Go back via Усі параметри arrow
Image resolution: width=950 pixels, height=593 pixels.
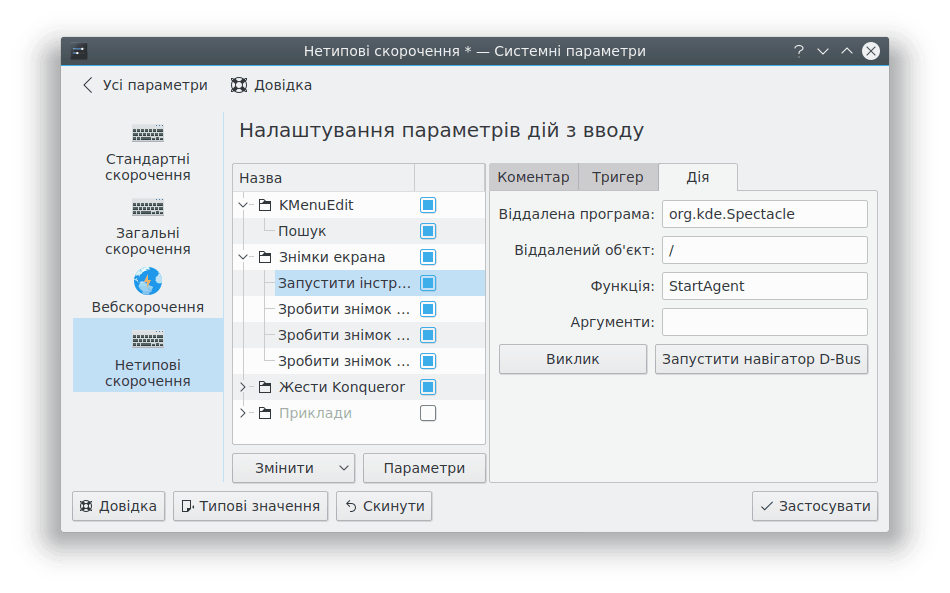click(88, 85)
